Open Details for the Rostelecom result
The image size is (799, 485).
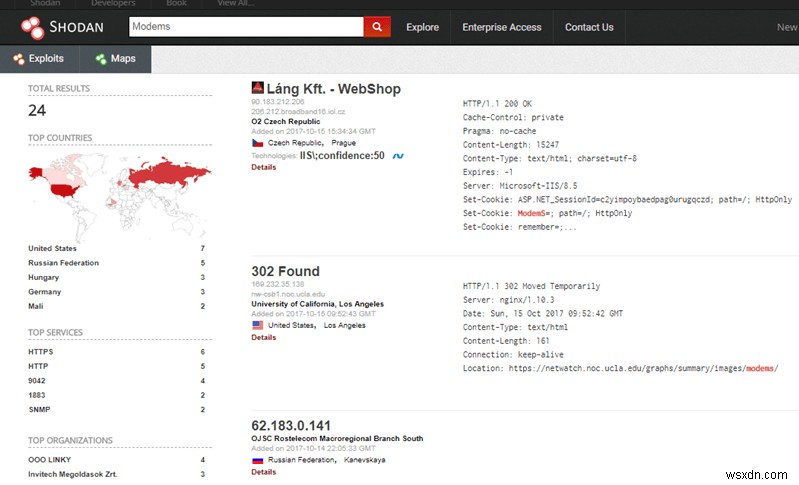(x=263, y=472)
